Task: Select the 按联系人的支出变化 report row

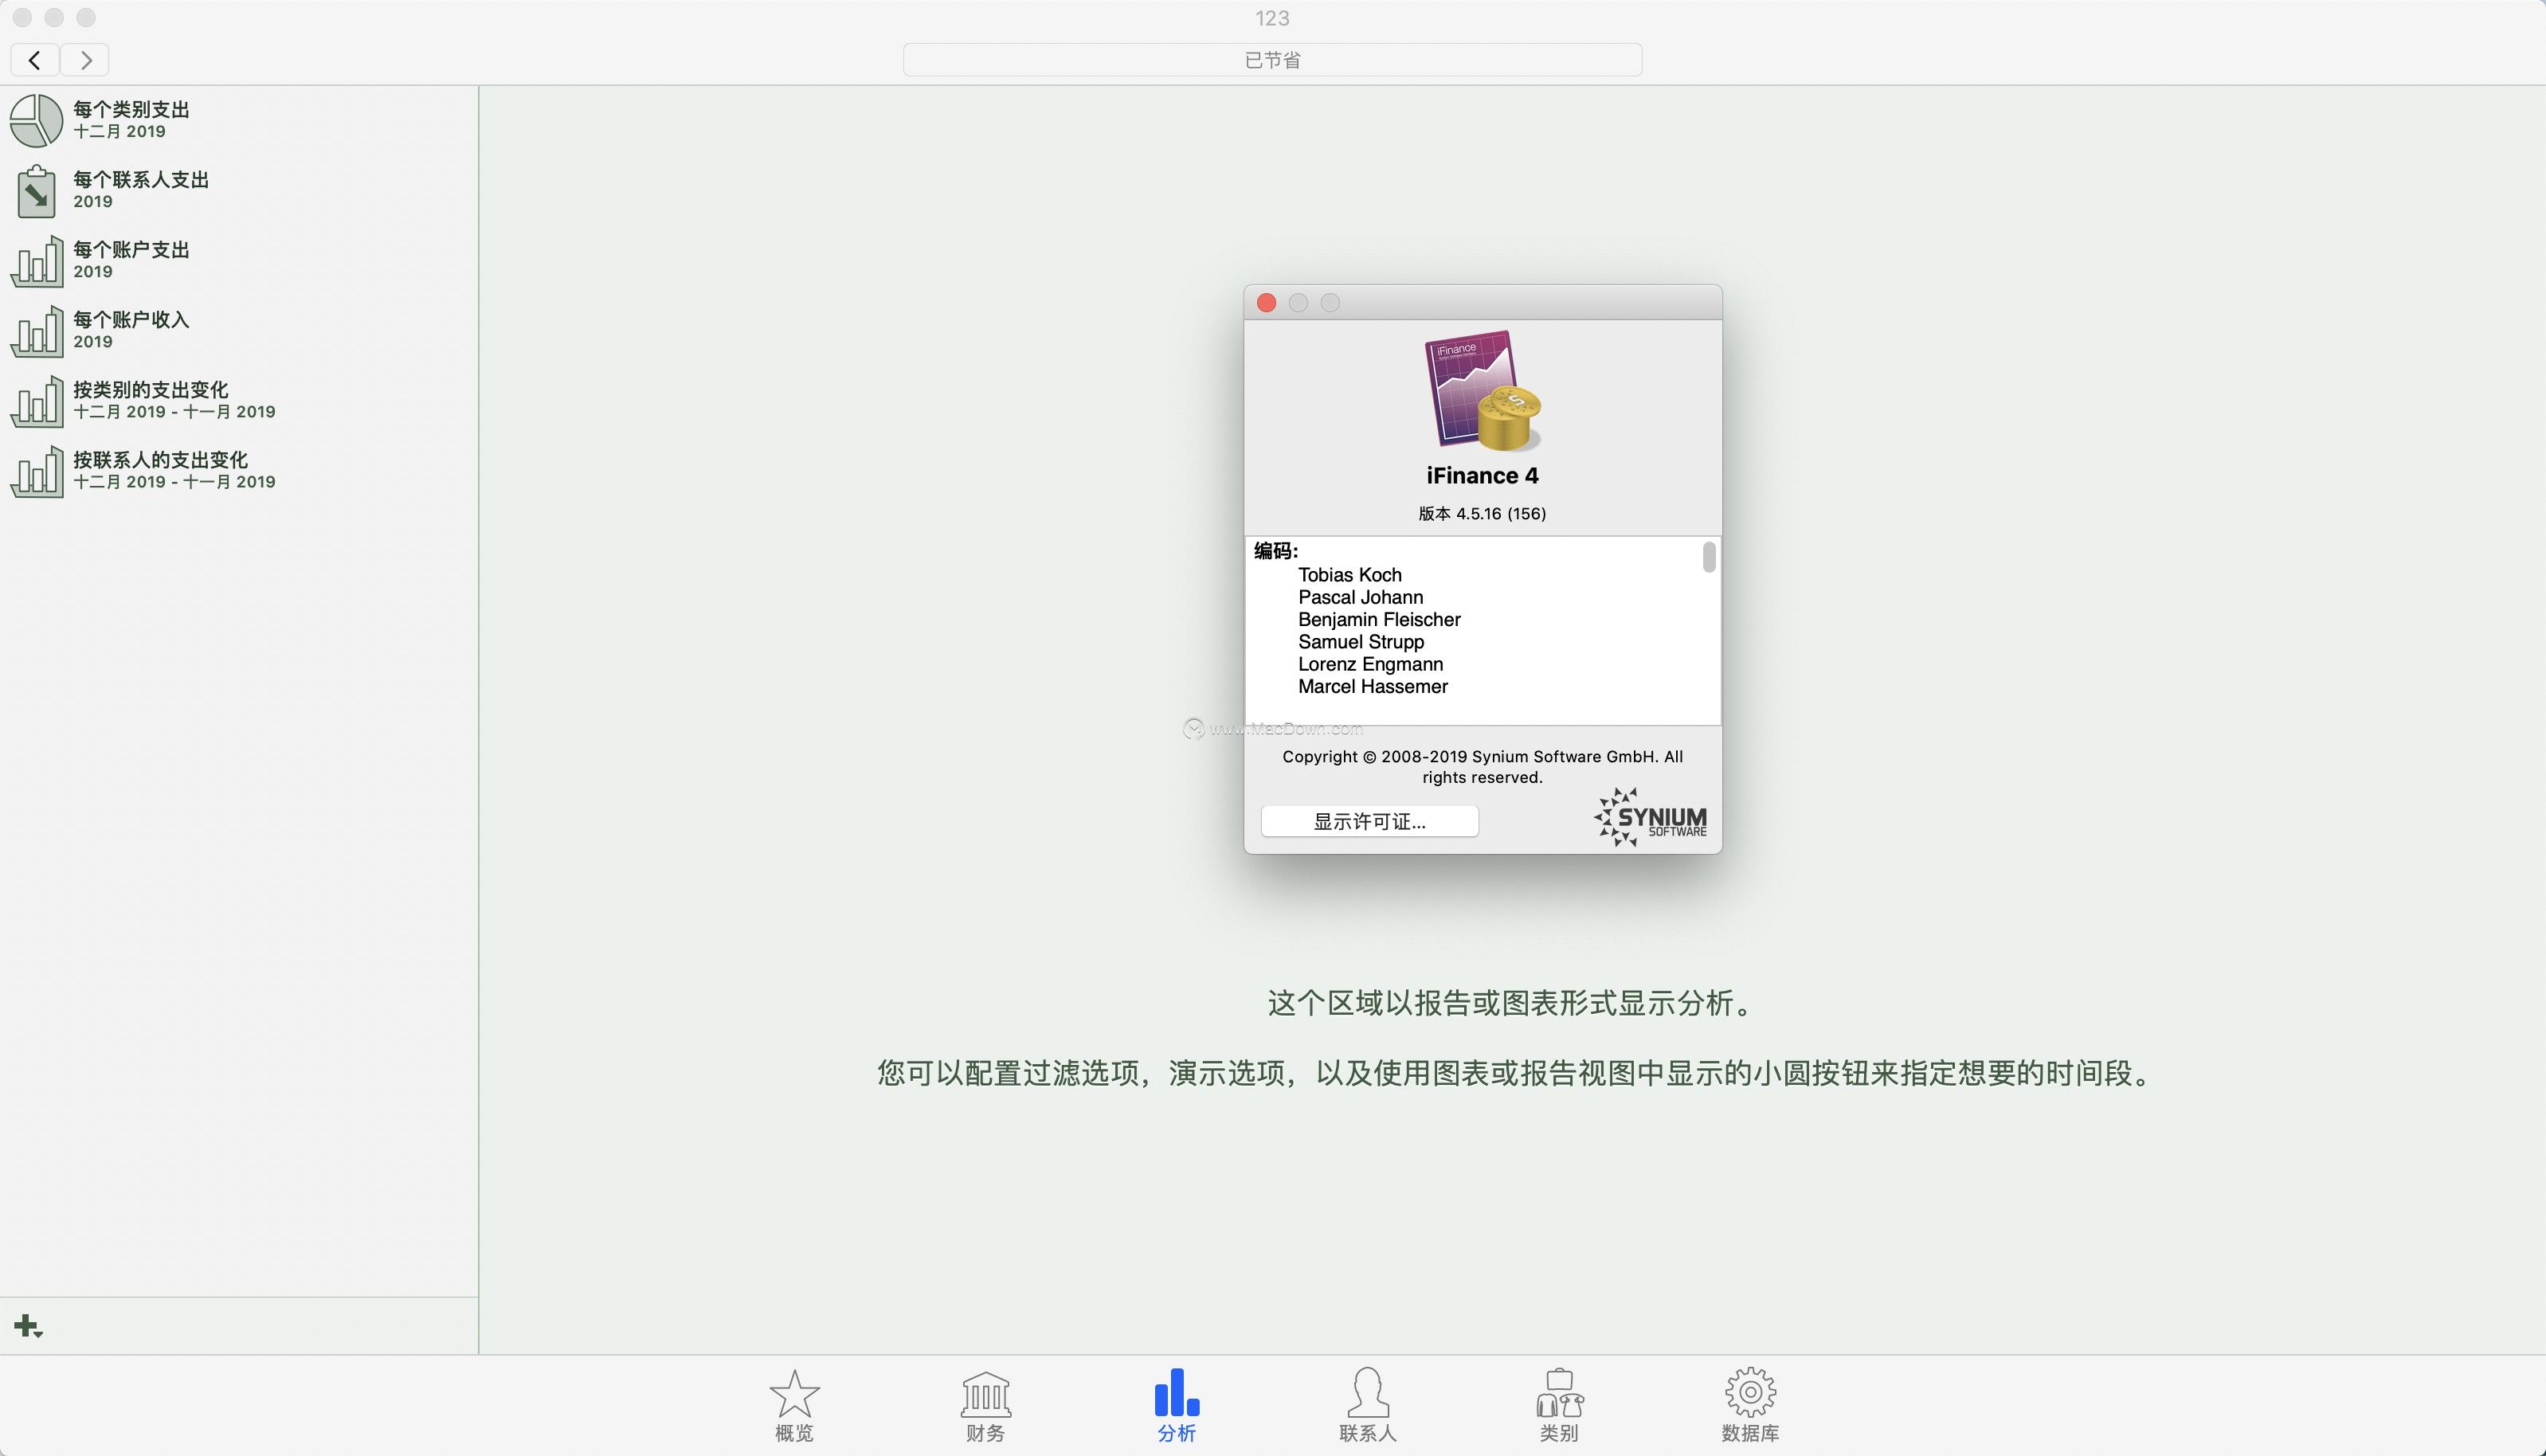Action: point(239,470)
